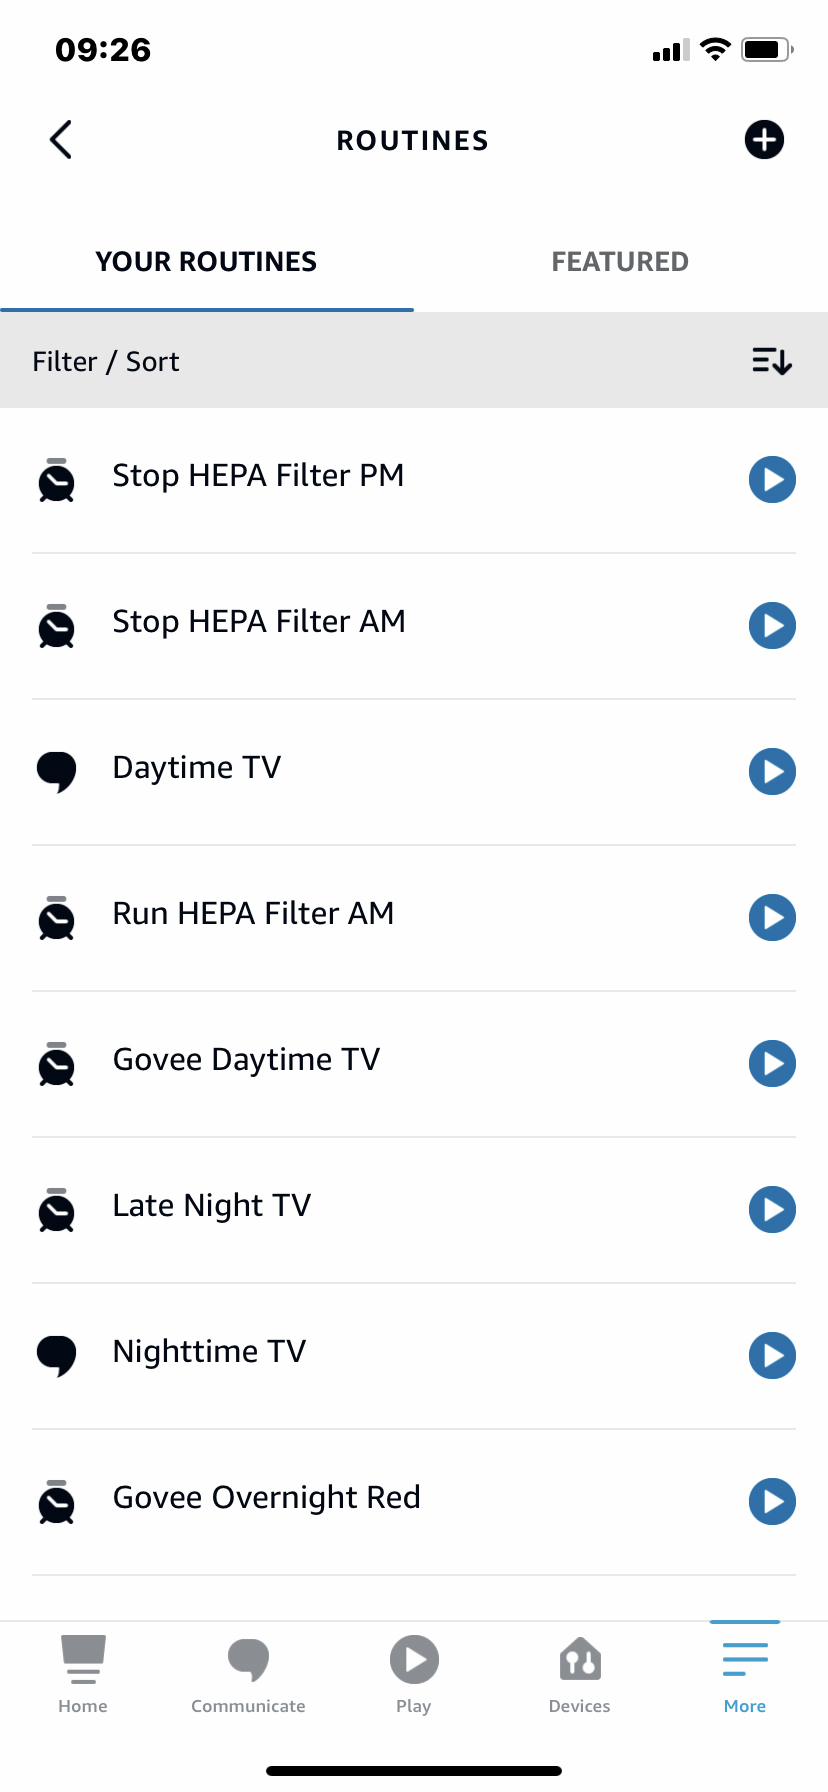Screen dimensions: 828x1792
Task: Open the More menu tab
Action: 745,1674
